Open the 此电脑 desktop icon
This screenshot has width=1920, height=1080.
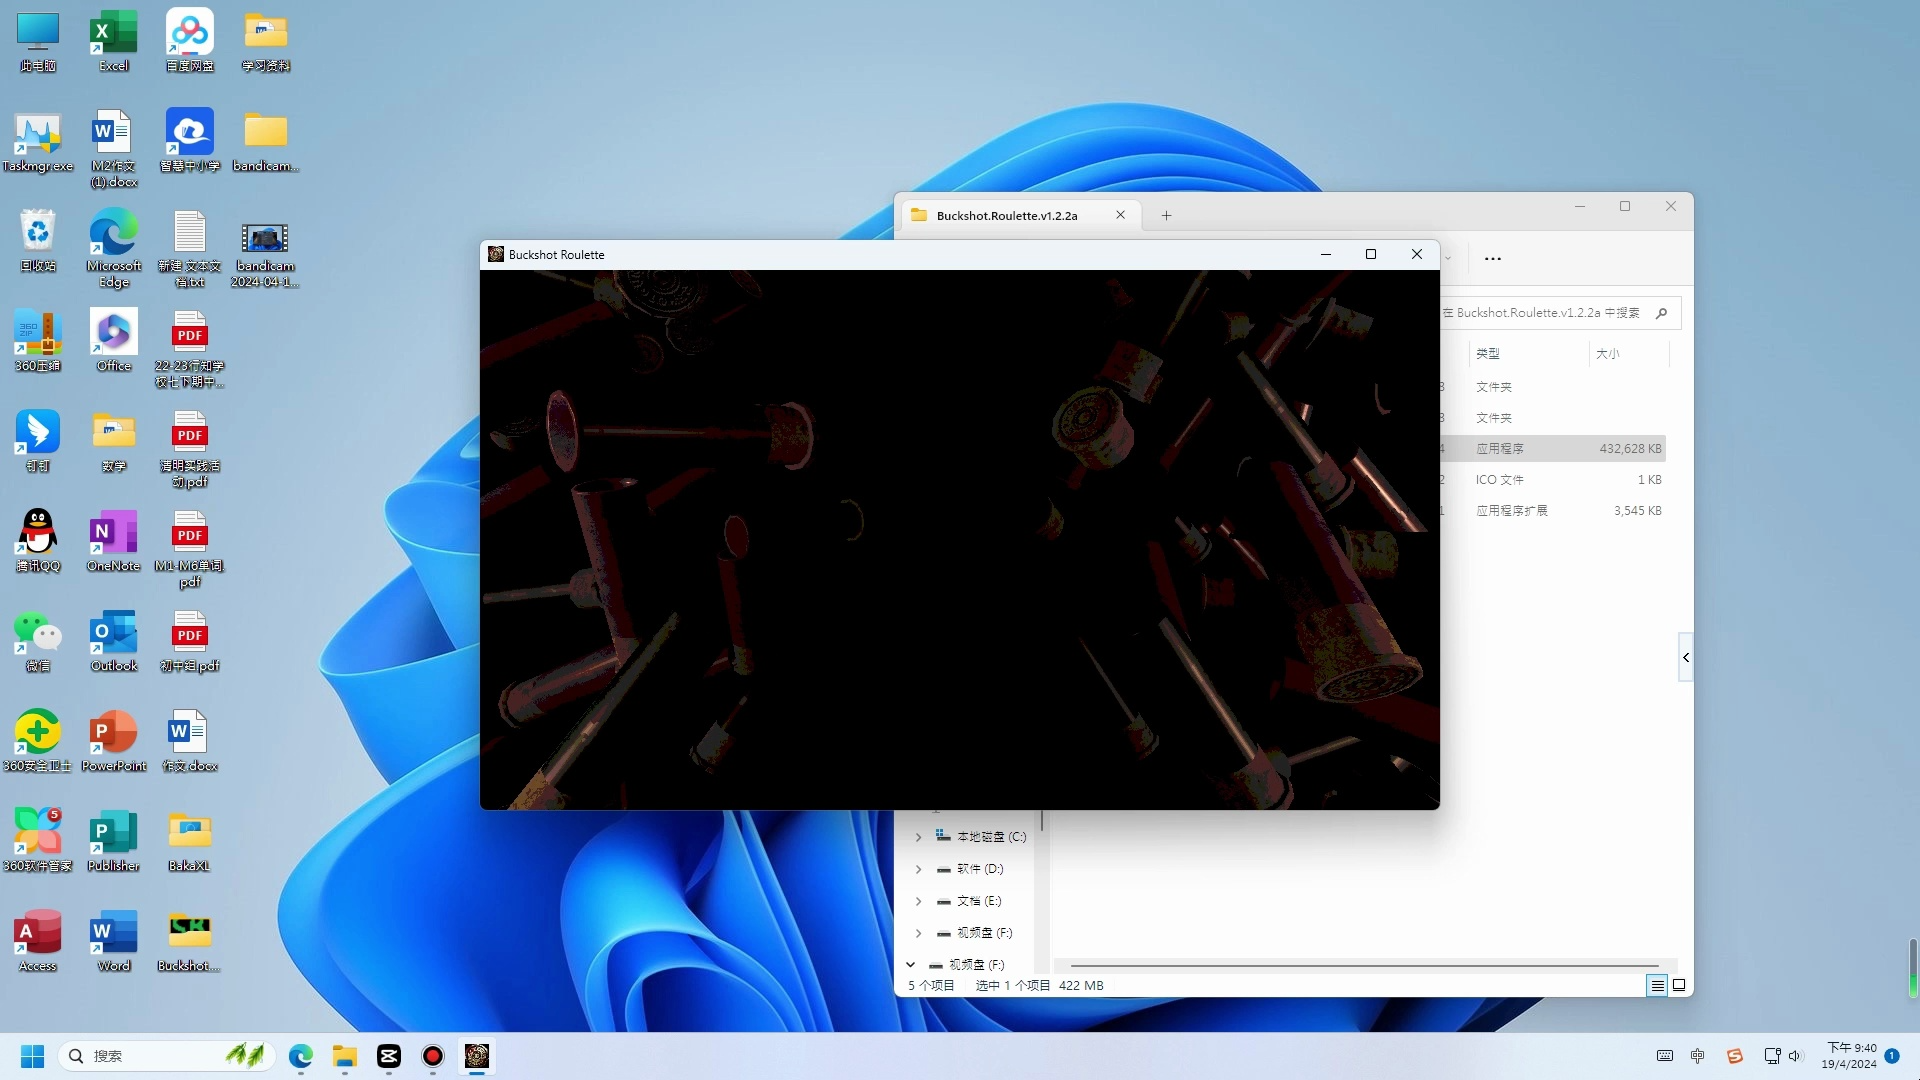[38, 40]
